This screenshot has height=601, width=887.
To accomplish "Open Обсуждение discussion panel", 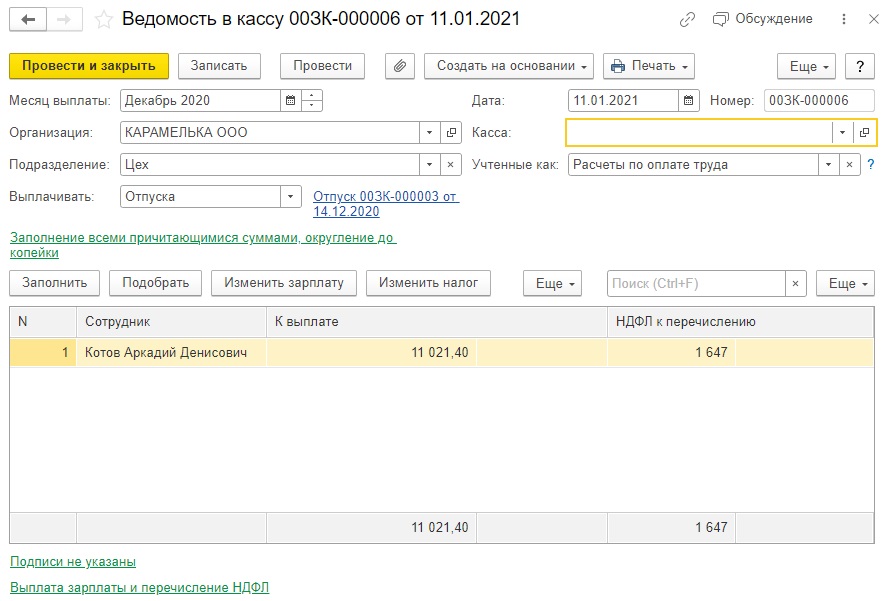I will click(763, 19).
